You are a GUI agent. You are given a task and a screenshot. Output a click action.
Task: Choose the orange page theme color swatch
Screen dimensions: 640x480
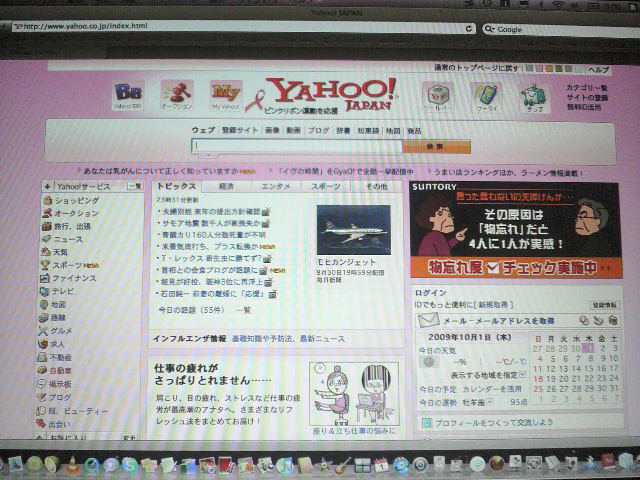pos(549,69)
